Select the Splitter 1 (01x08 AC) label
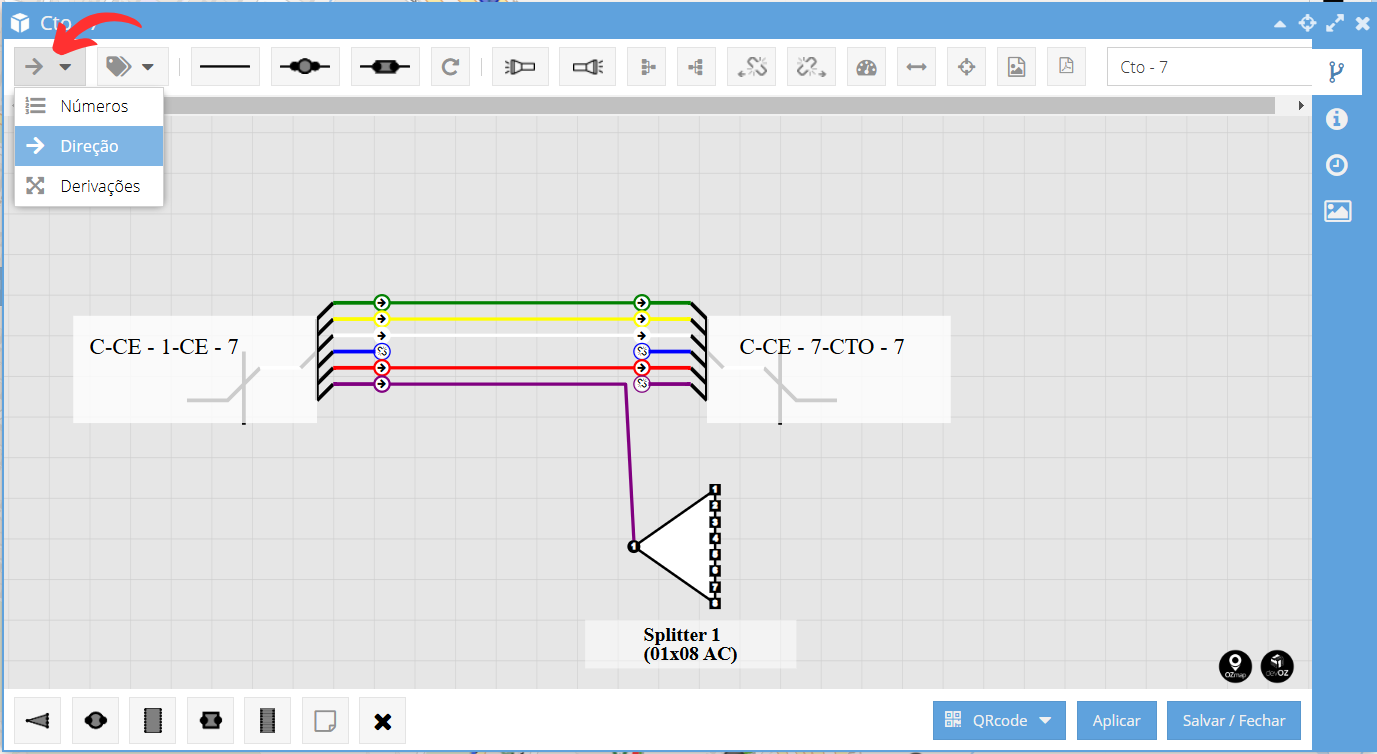The image size is (1377, 754). point(690,645)
